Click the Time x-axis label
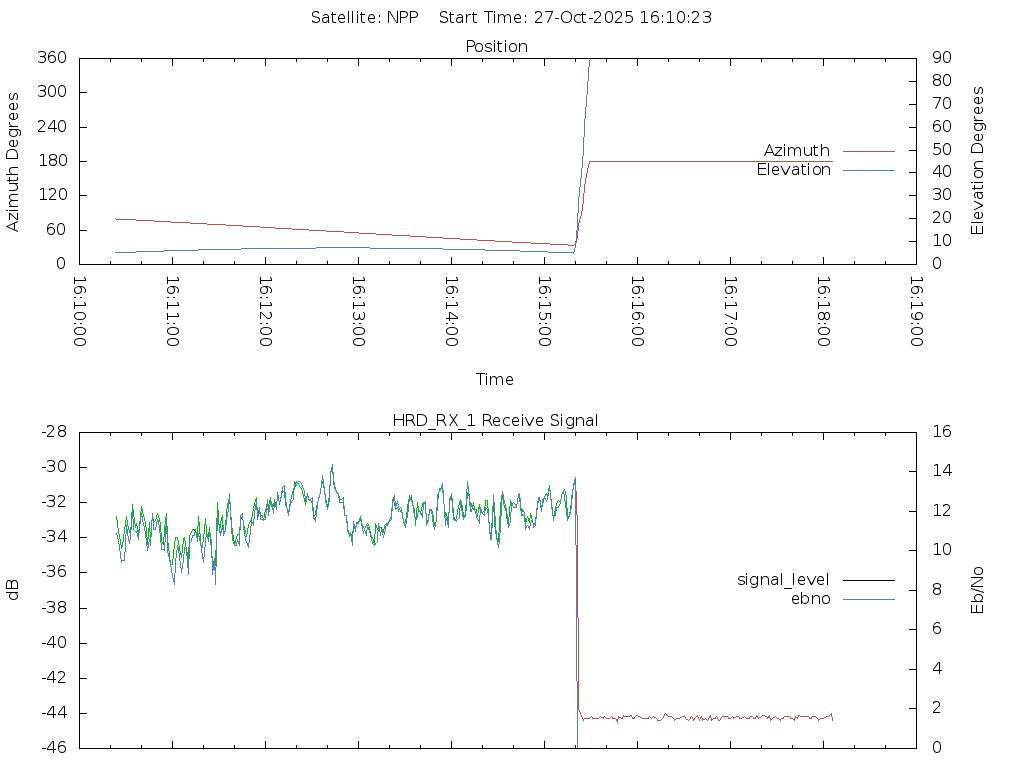The image size is (1024, 768). [x=495, y=380]
